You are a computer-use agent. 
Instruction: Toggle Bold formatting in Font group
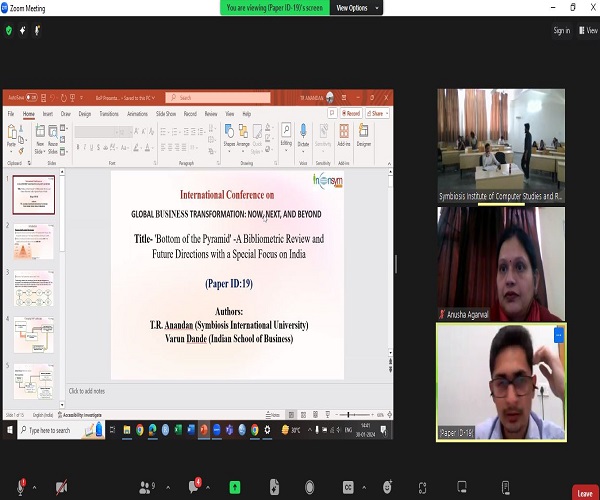click(78, 148)
